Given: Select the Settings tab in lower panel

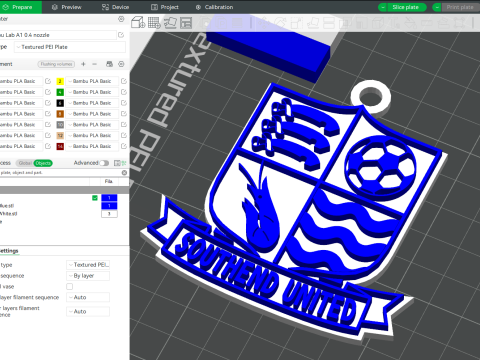Looking at the screenshot, I should tap(9, 251).
